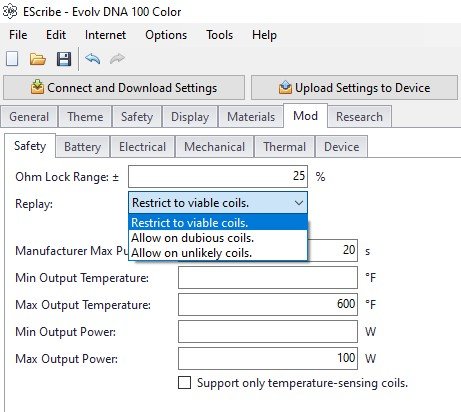Click the greyed redo arrow icon

[x=117, y=59]
